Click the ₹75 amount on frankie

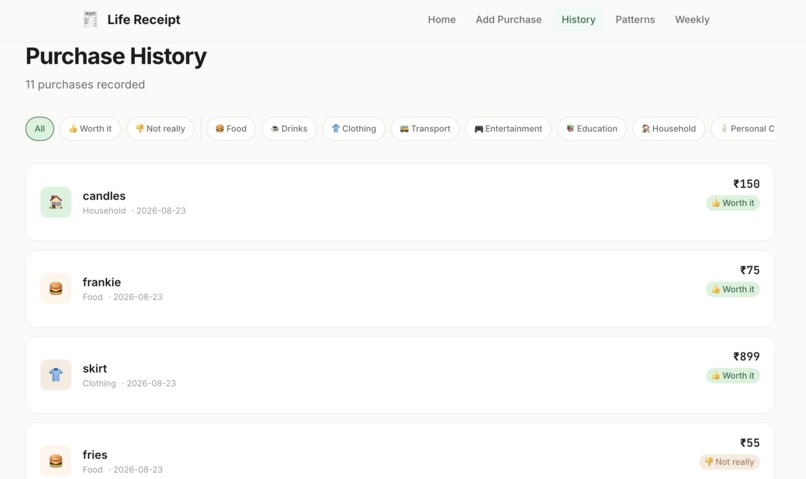(749, 270)
